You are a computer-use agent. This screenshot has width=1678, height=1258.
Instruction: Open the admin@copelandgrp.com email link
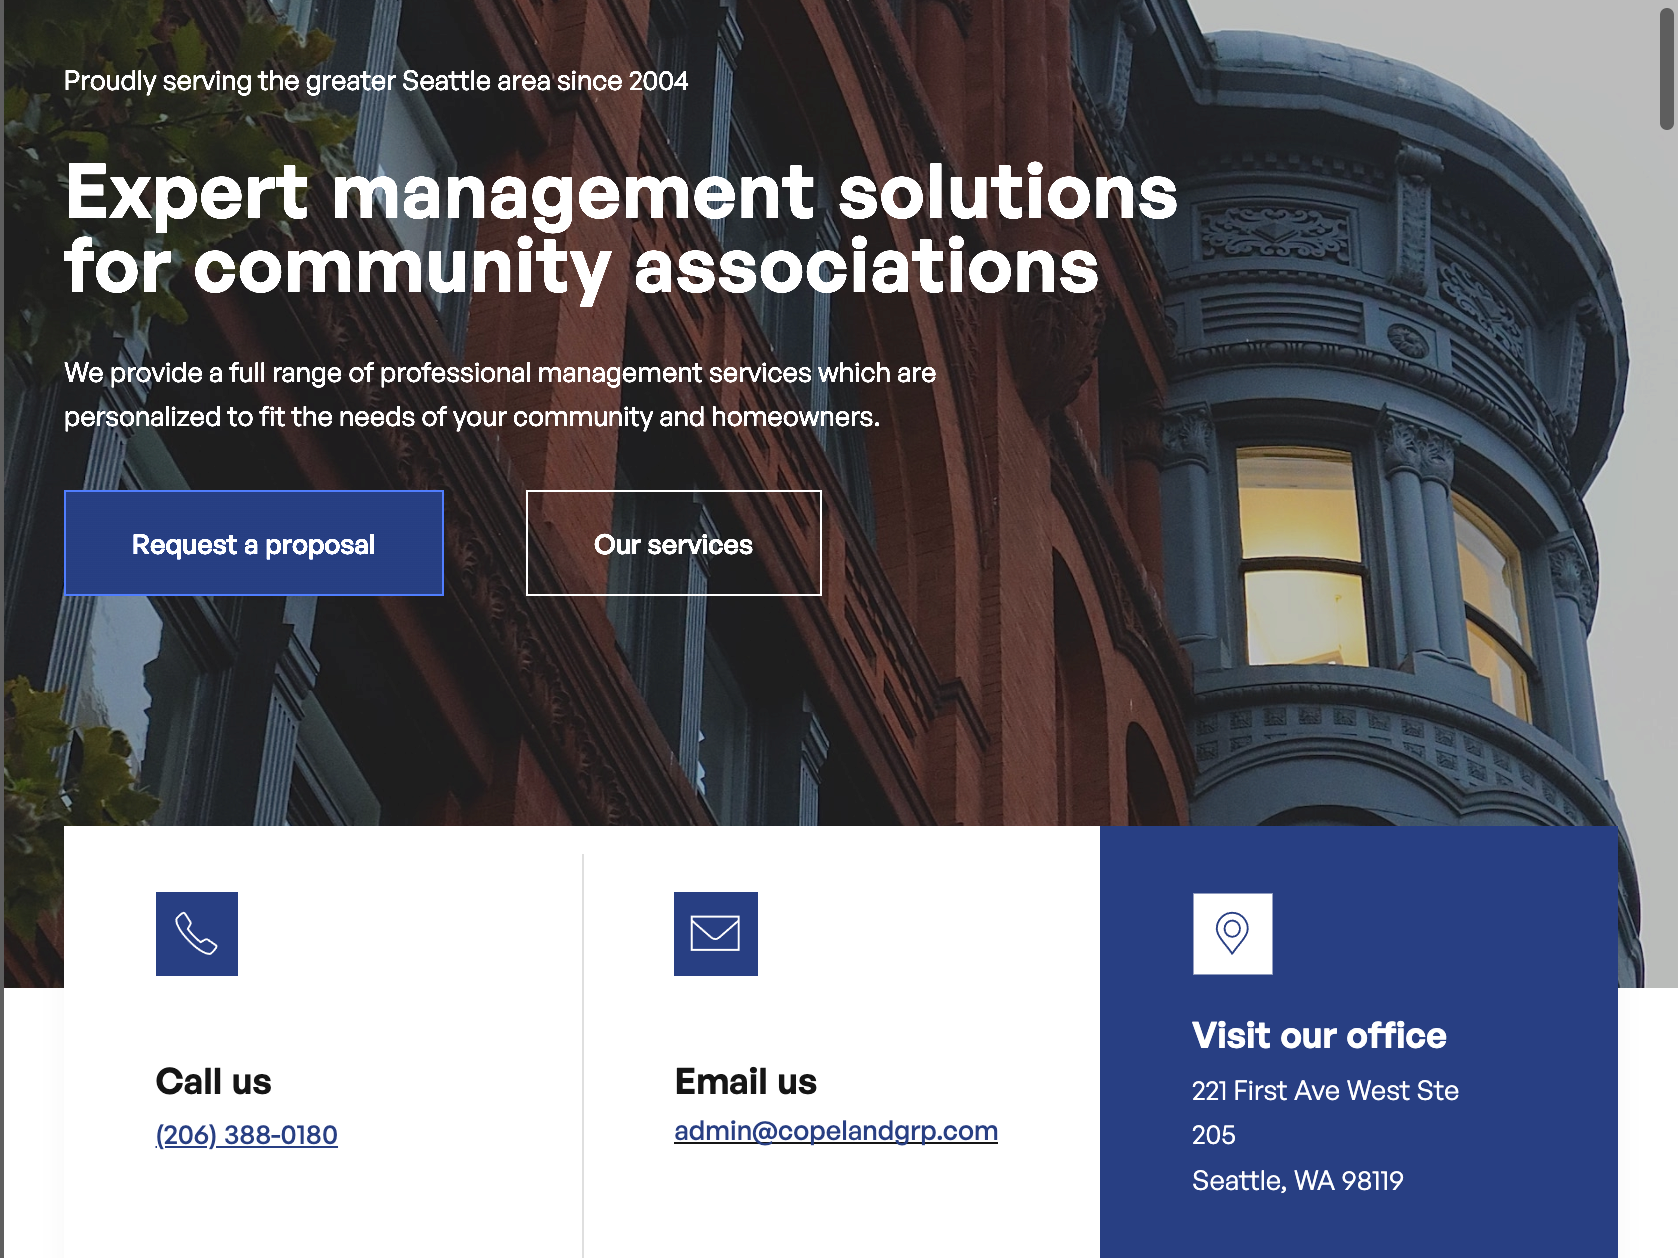[835, 1131]
